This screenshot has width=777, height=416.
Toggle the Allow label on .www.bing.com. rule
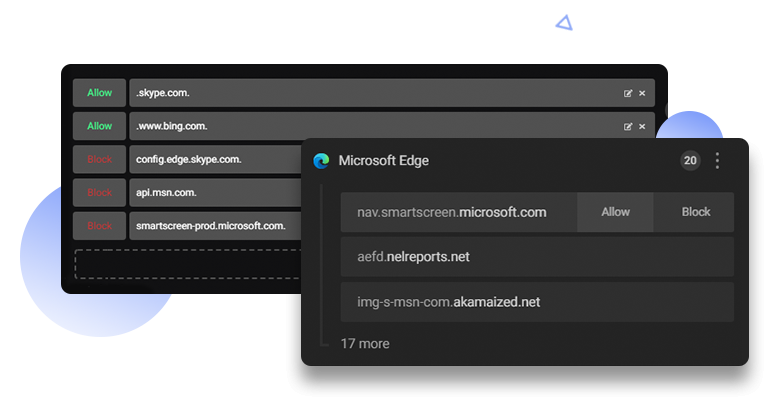(x=100, y=126)
